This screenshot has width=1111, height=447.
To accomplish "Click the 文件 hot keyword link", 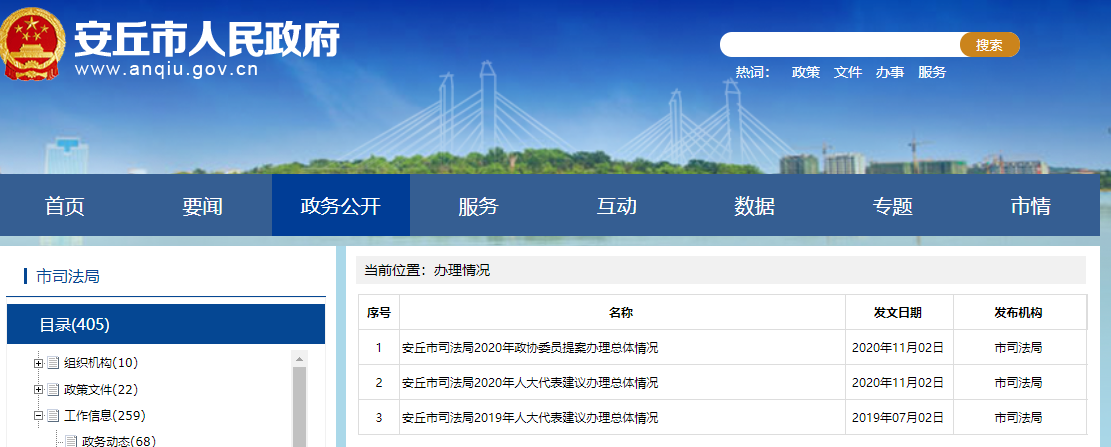I will [847, 72].
